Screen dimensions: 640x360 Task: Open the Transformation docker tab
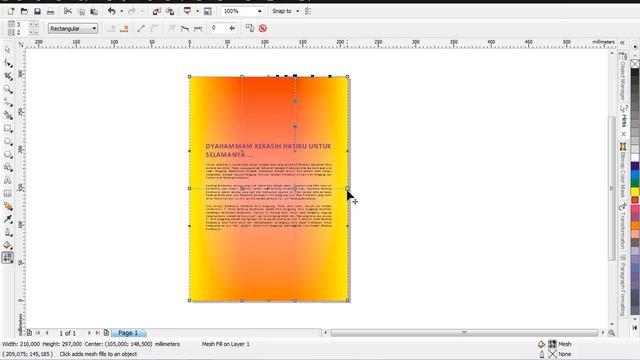point(623,227)
